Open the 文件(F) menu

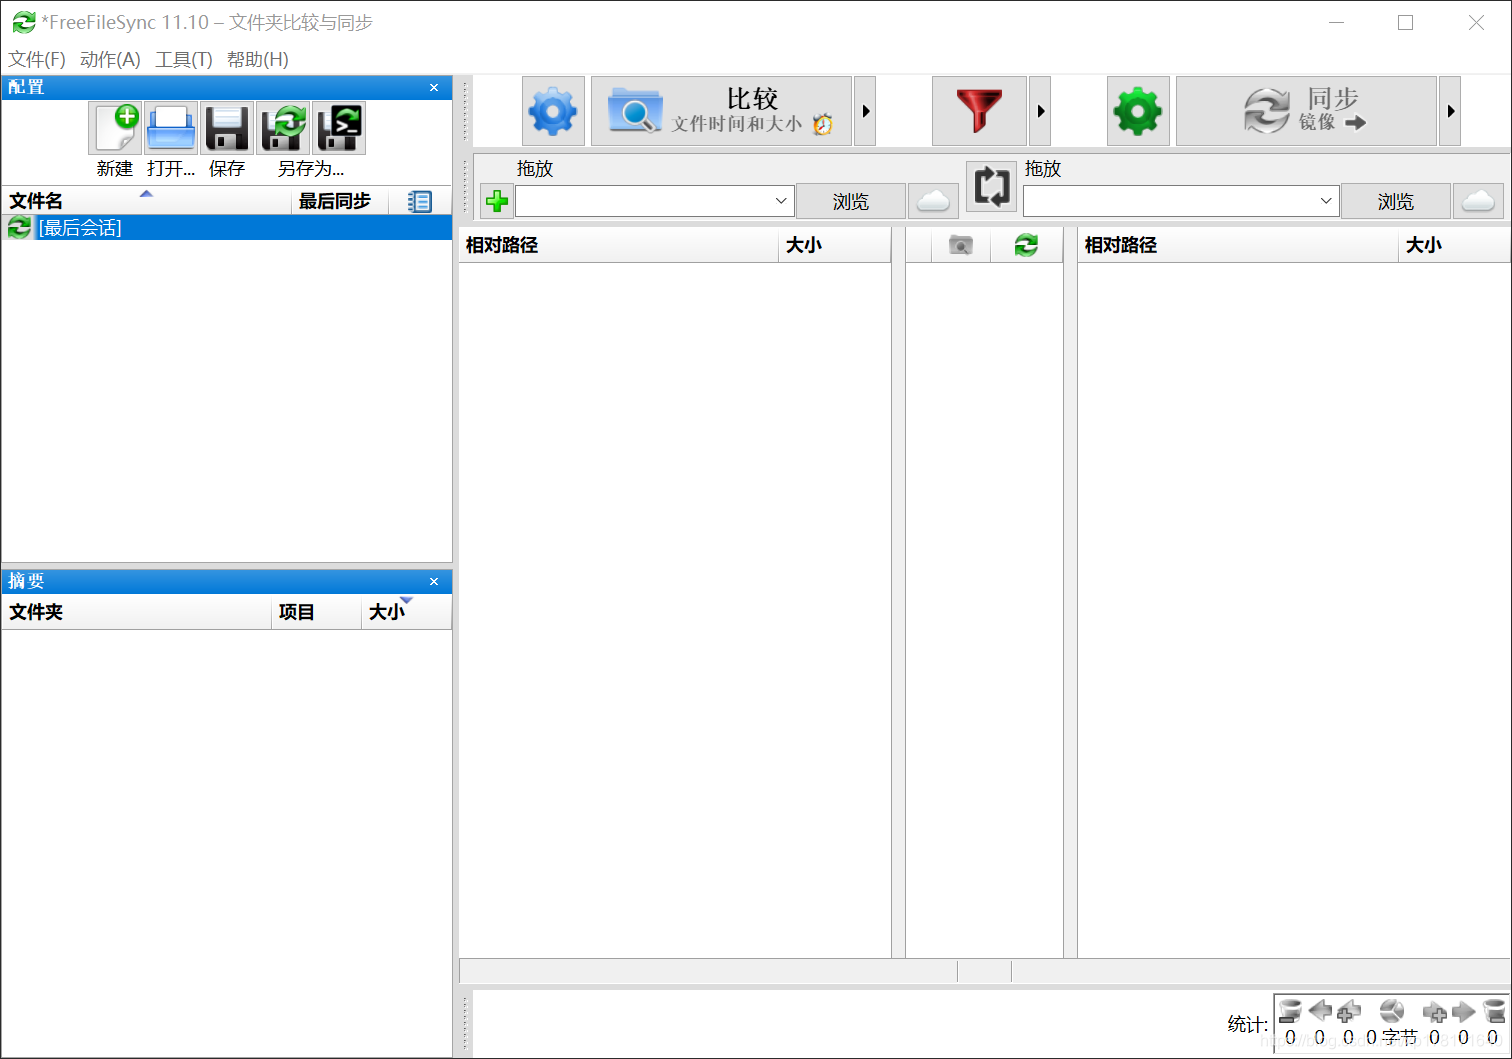click(x=37, y=59)
